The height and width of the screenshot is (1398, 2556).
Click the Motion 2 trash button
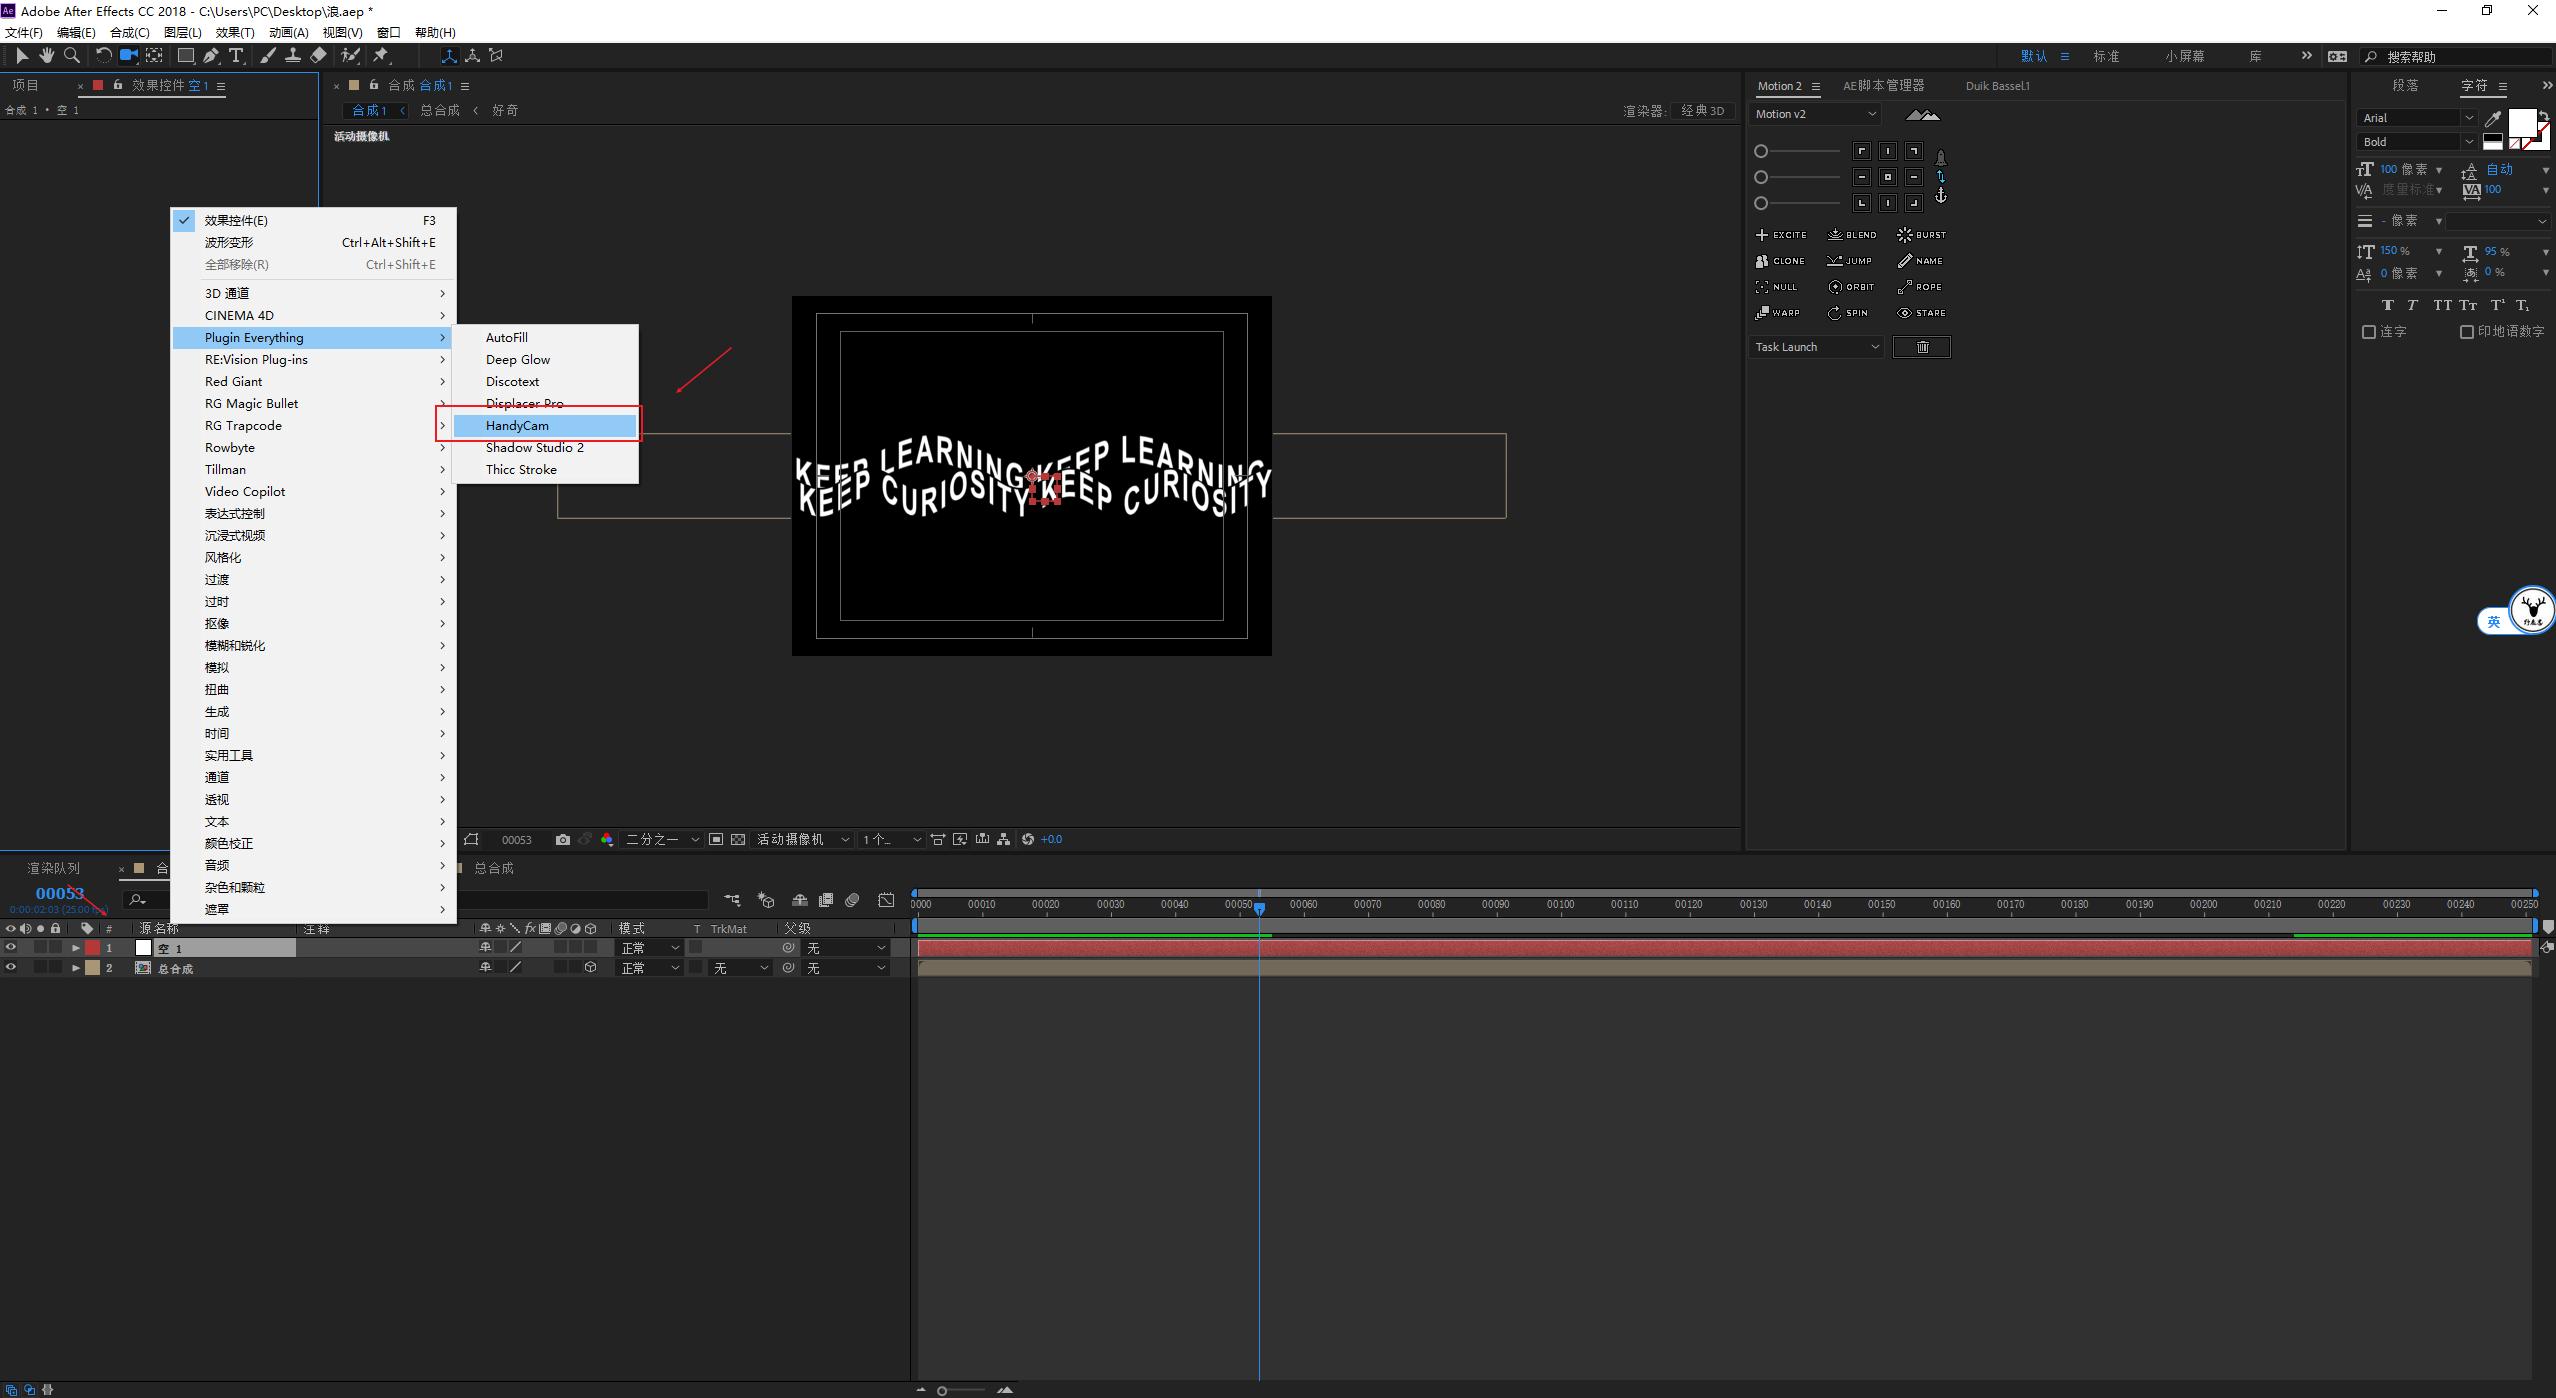[1921, 347]
